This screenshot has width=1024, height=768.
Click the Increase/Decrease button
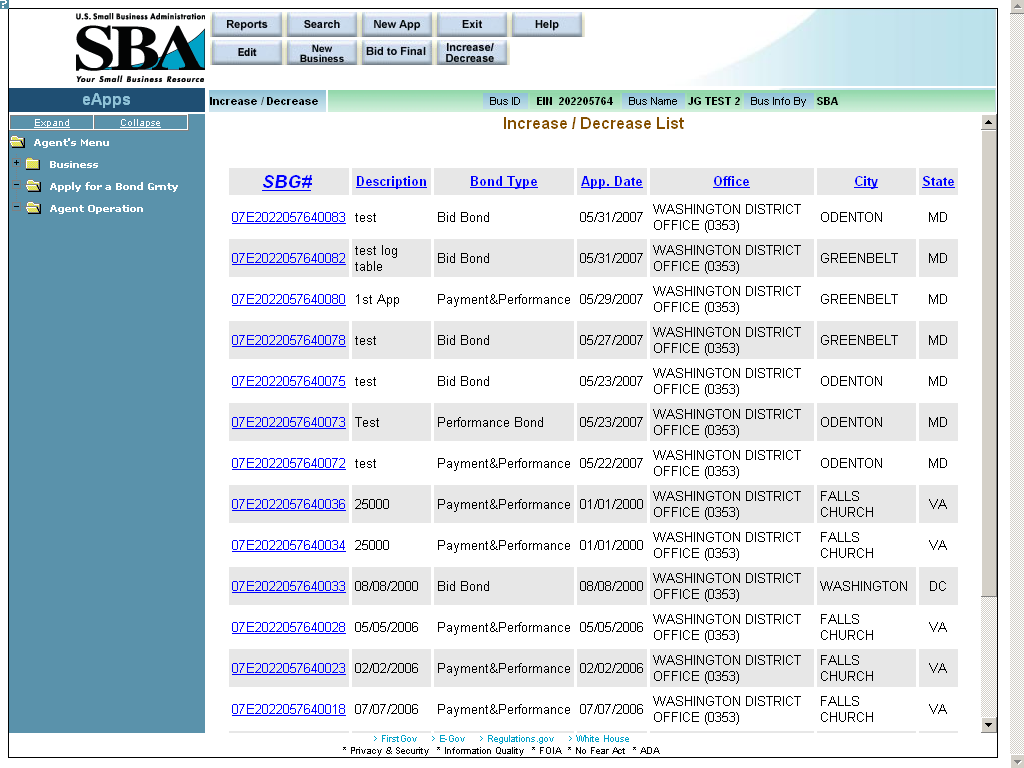[x=470, y=52]
